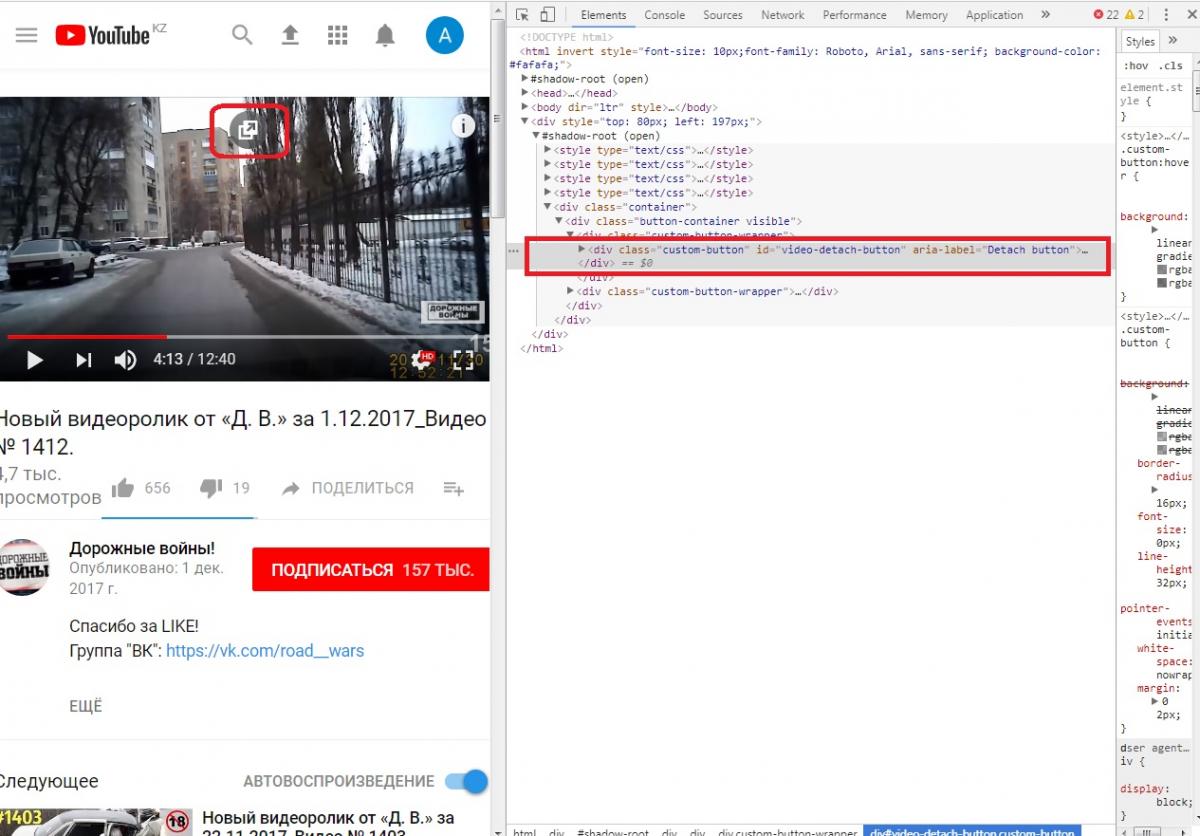1200x836 pixels.
Task: Click the upload video icon
Action: coord(290,35)
